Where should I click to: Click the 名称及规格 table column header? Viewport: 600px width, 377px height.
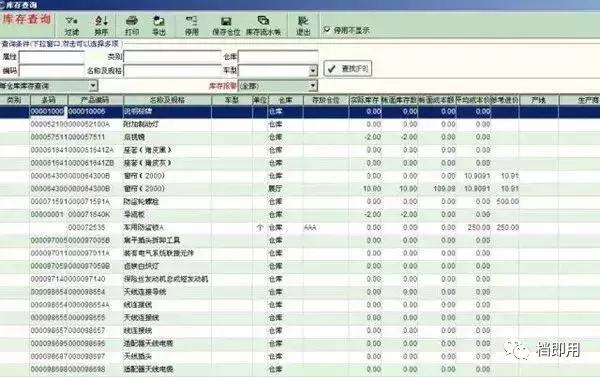tap(167, 100)
